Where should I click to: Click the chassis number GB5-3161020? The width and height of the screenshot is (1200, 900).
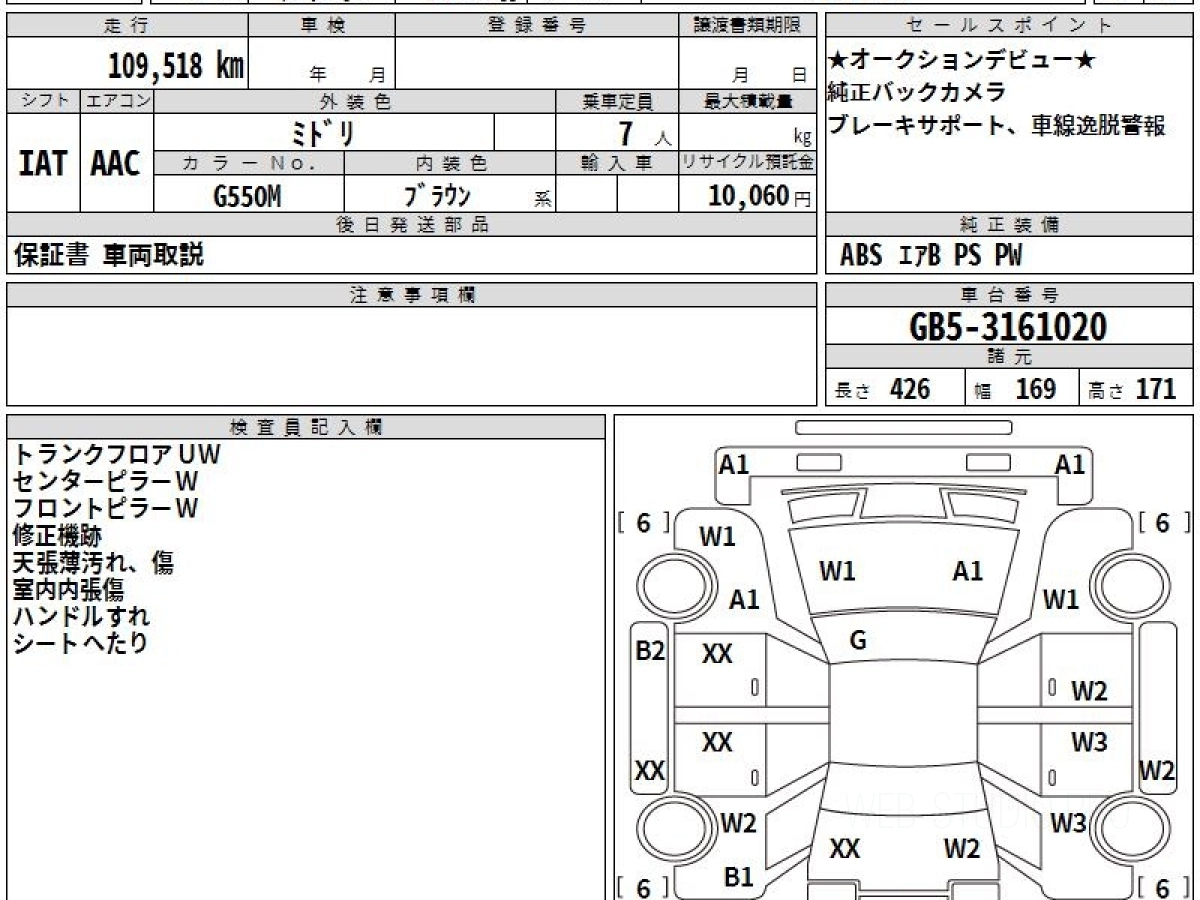[x=1009, y=327]
